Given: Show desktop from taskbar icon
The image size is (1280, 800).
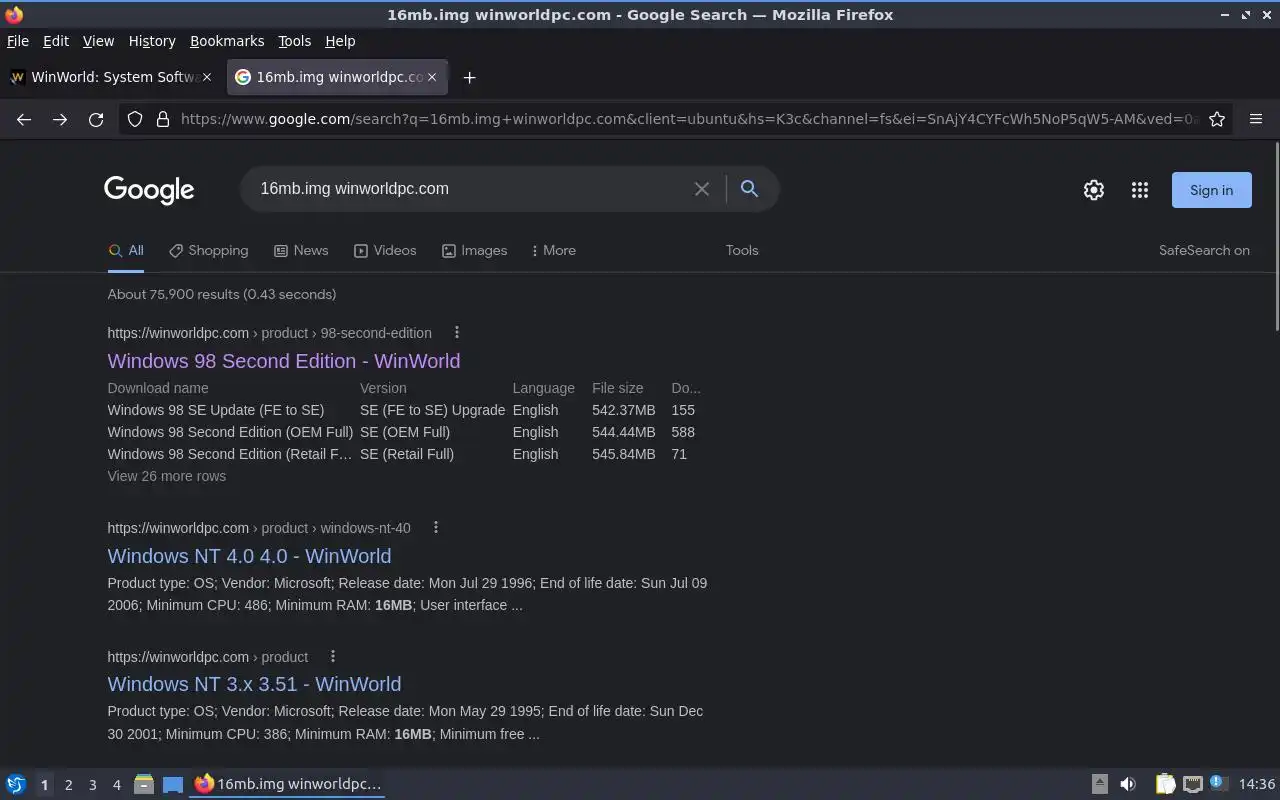Looking at the screenshot, I should click(x=172, y=784).
